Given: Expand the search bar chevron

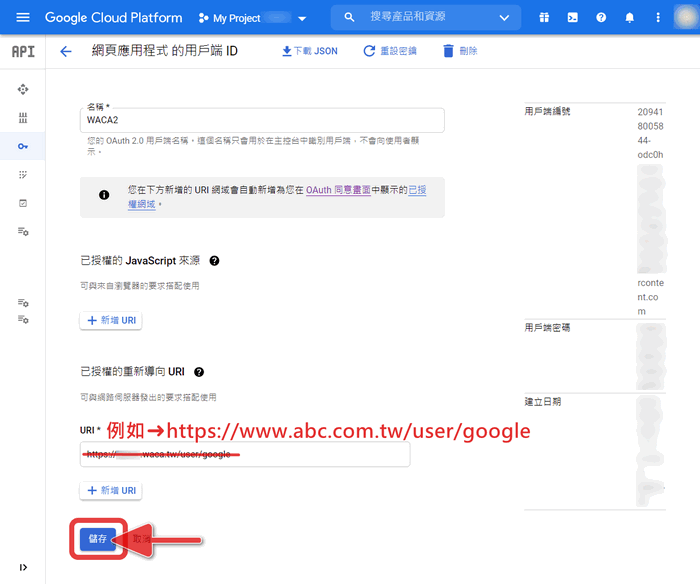Looking at the screenshot, I should coord(504,18).
